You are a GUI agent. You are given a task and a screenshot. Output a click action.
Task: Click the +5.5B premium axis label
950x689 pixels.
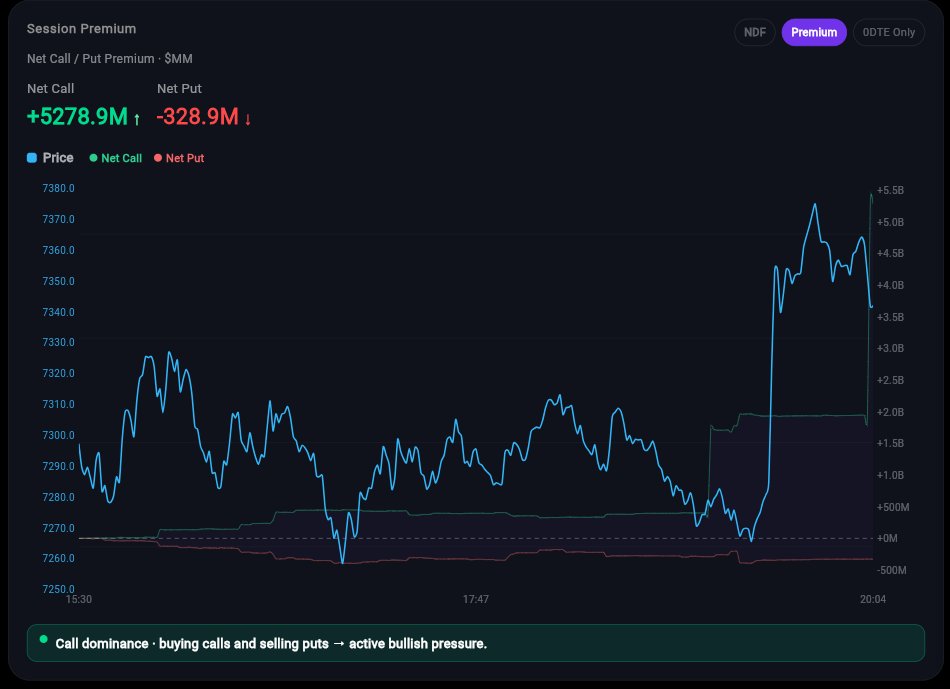[890, 190]
